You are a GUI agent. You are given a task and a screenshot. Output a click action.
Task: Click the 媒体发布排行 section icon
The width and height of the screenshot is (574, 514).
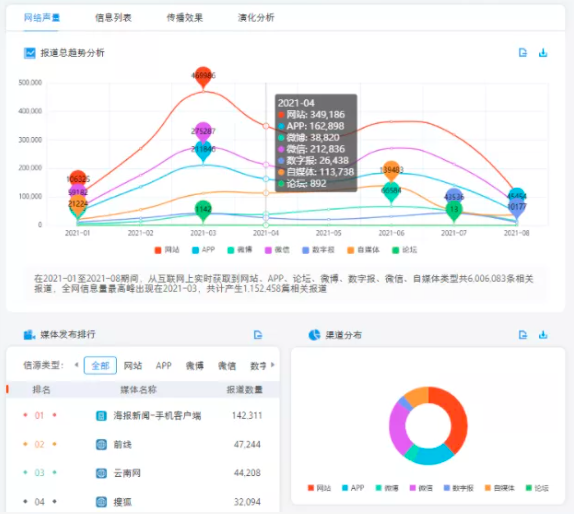(29, 335)
